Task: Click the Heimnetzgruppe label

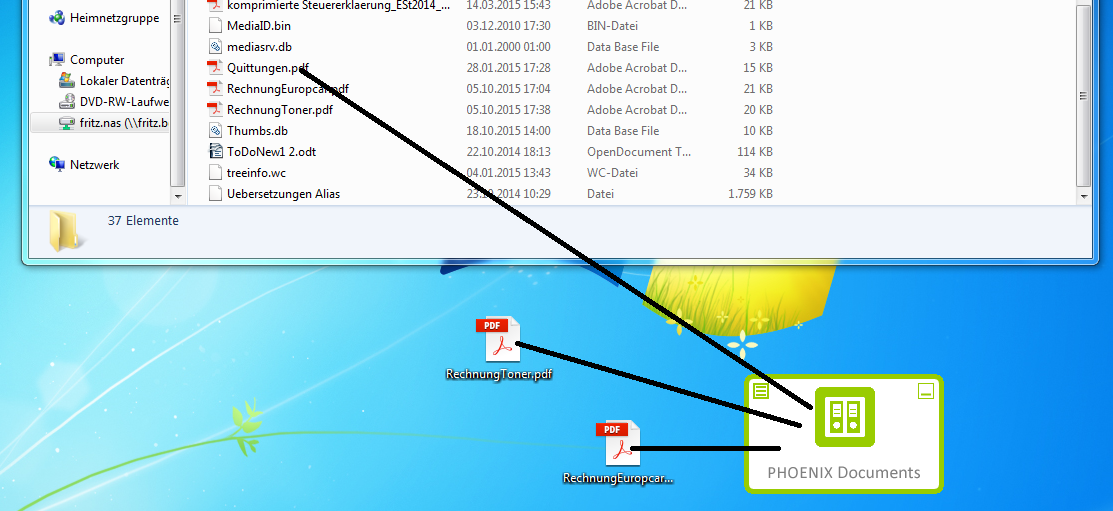Action: [x=114, y=18]
